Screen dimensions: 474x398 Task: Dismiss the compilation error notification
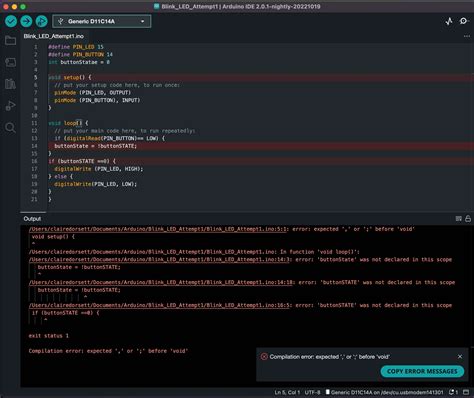[x=460, y=357]
